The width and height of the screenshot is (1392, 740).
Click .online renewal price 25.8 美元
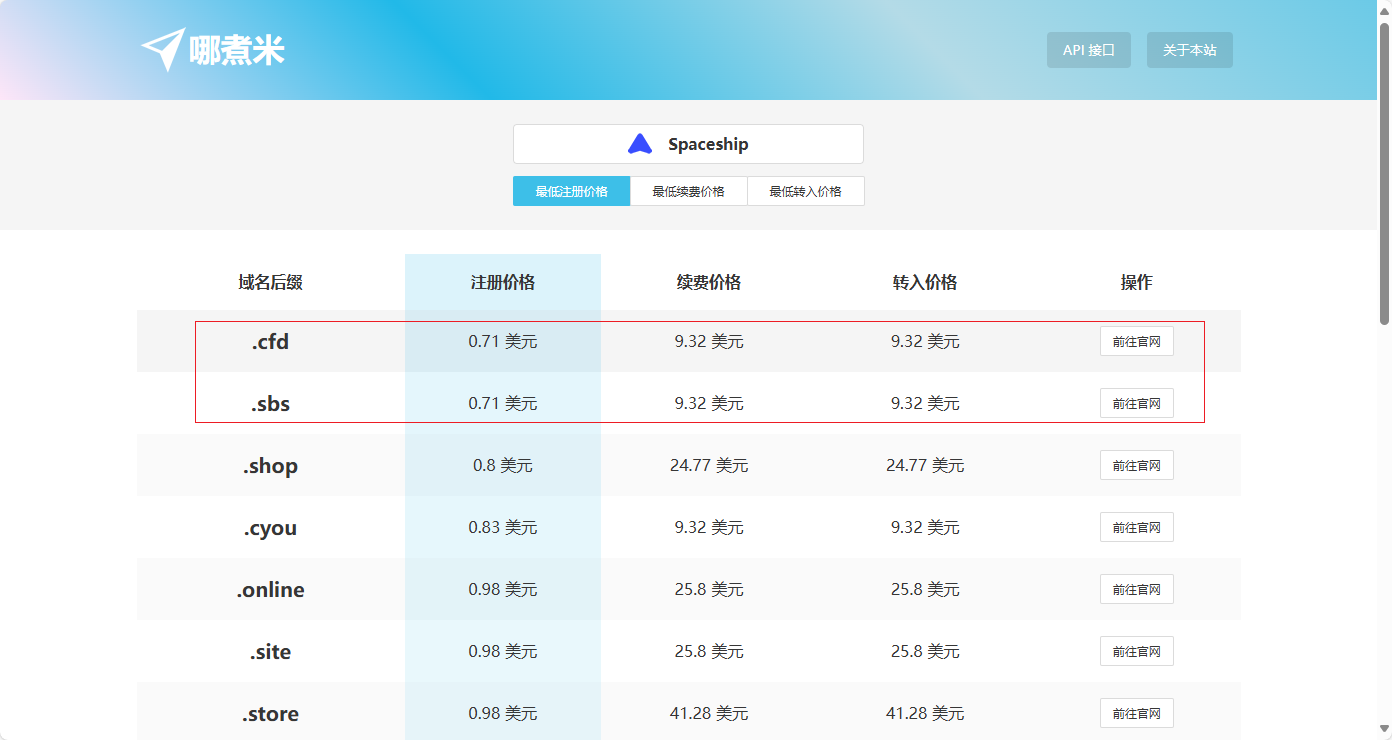(709, 589)
